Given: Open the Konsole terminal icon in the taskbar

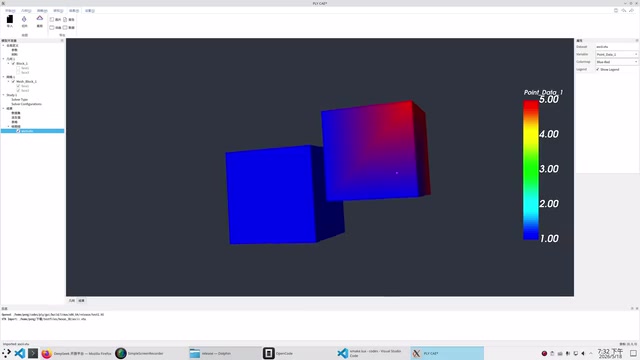Looking at the screenshot, I should click(33, 353).
